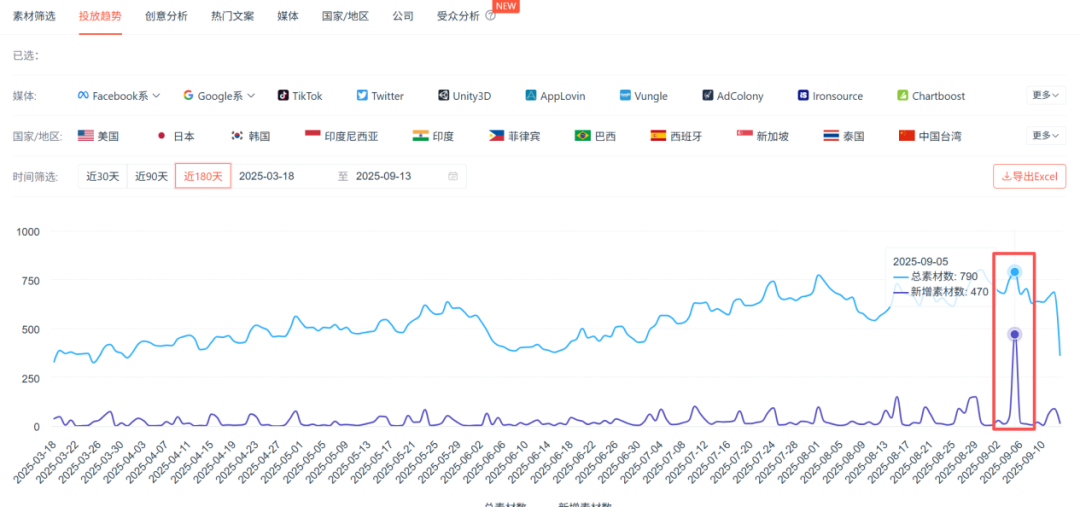Screen dimensions: 1080x507
Task: Choose the 近180天 time range
Action: point(203,176)
